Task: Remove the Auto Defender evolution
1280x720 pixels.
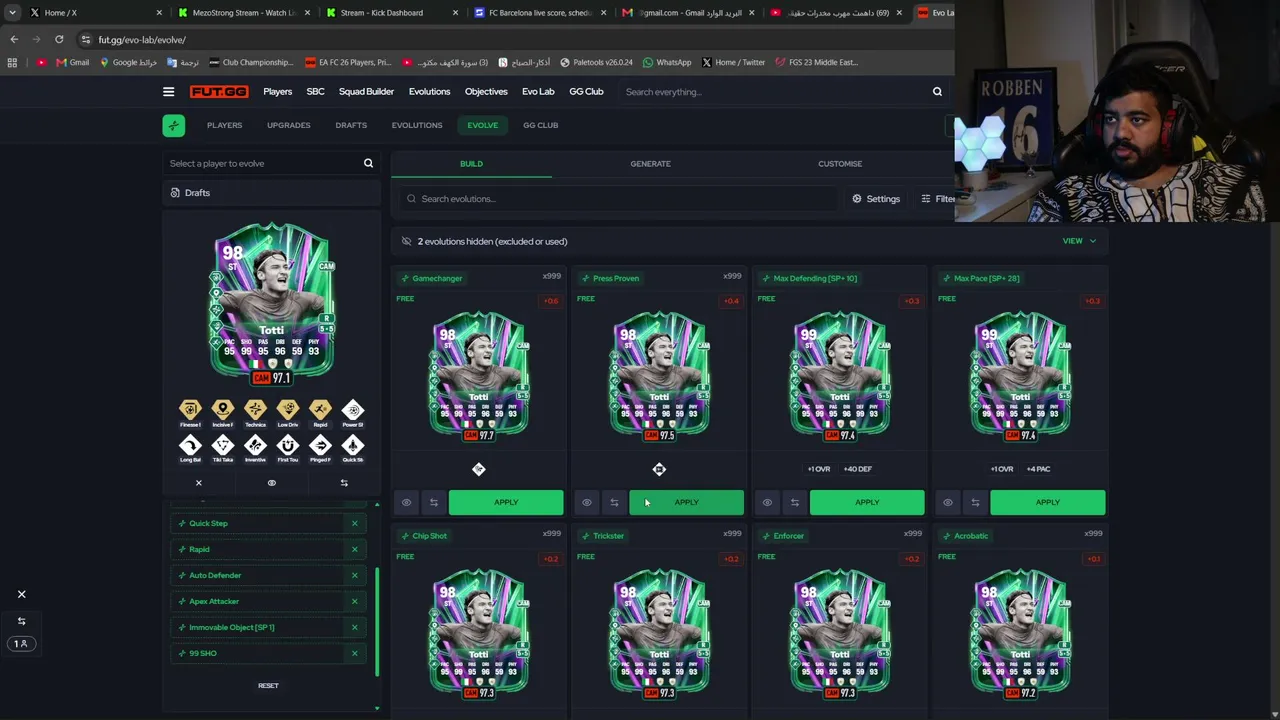Action: pos(354,575)
